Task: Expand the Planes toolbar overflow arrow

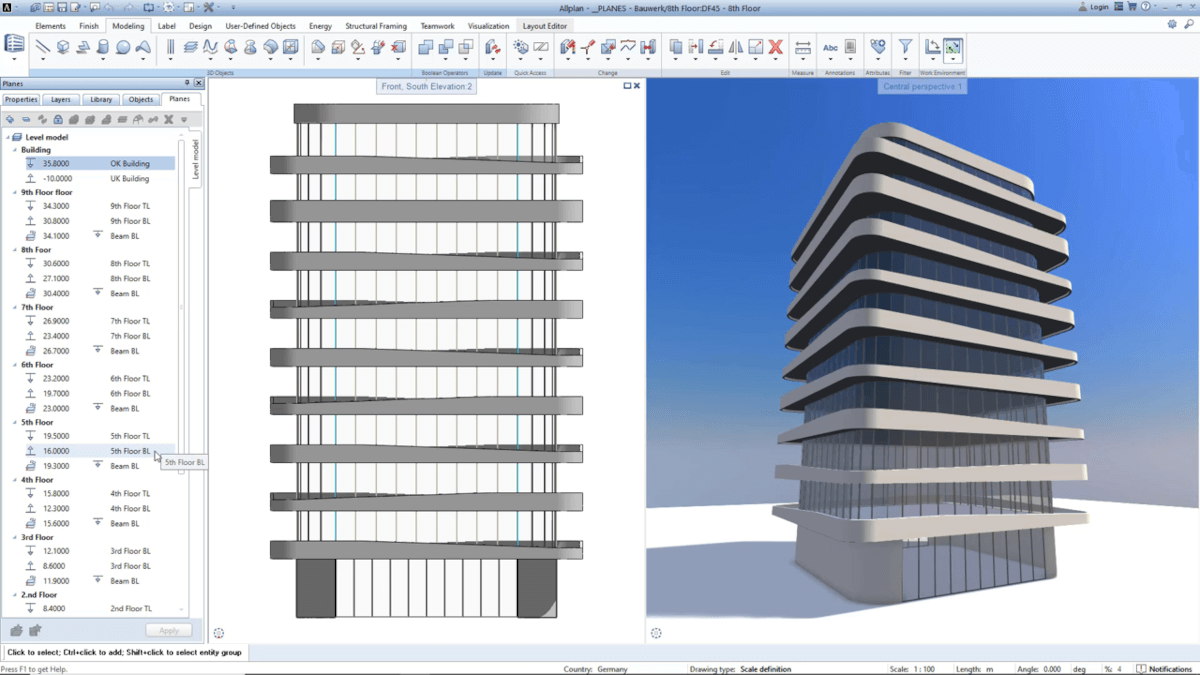Action: tap(184, 120)
